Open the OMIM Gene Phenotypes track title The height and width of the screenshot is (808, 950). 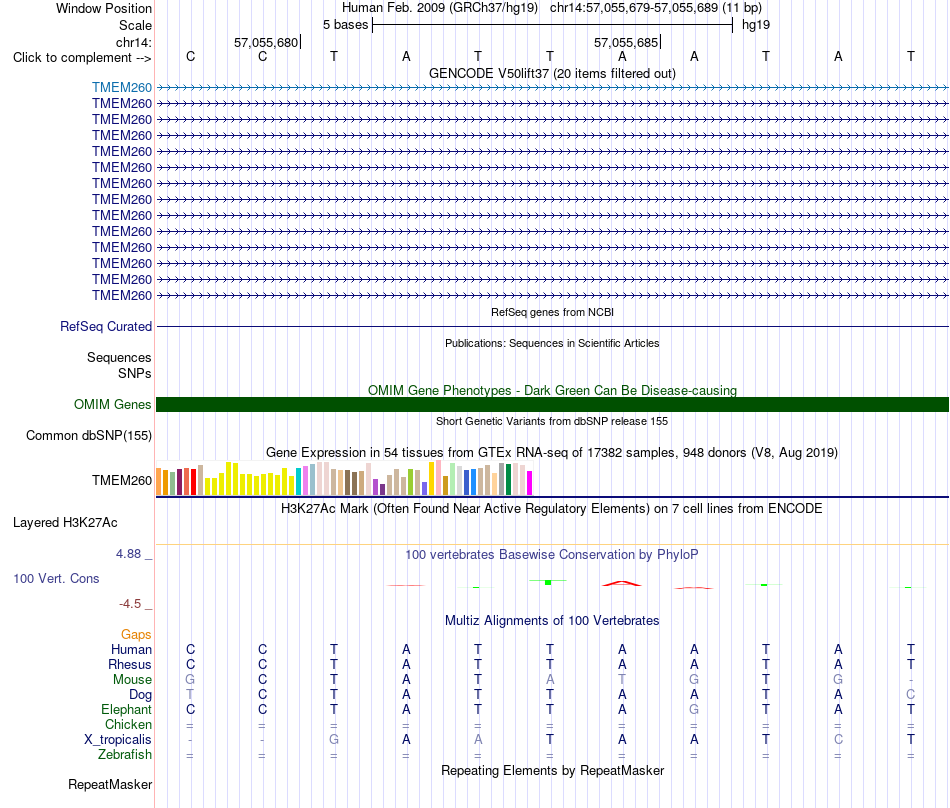(x=552, y=390)
